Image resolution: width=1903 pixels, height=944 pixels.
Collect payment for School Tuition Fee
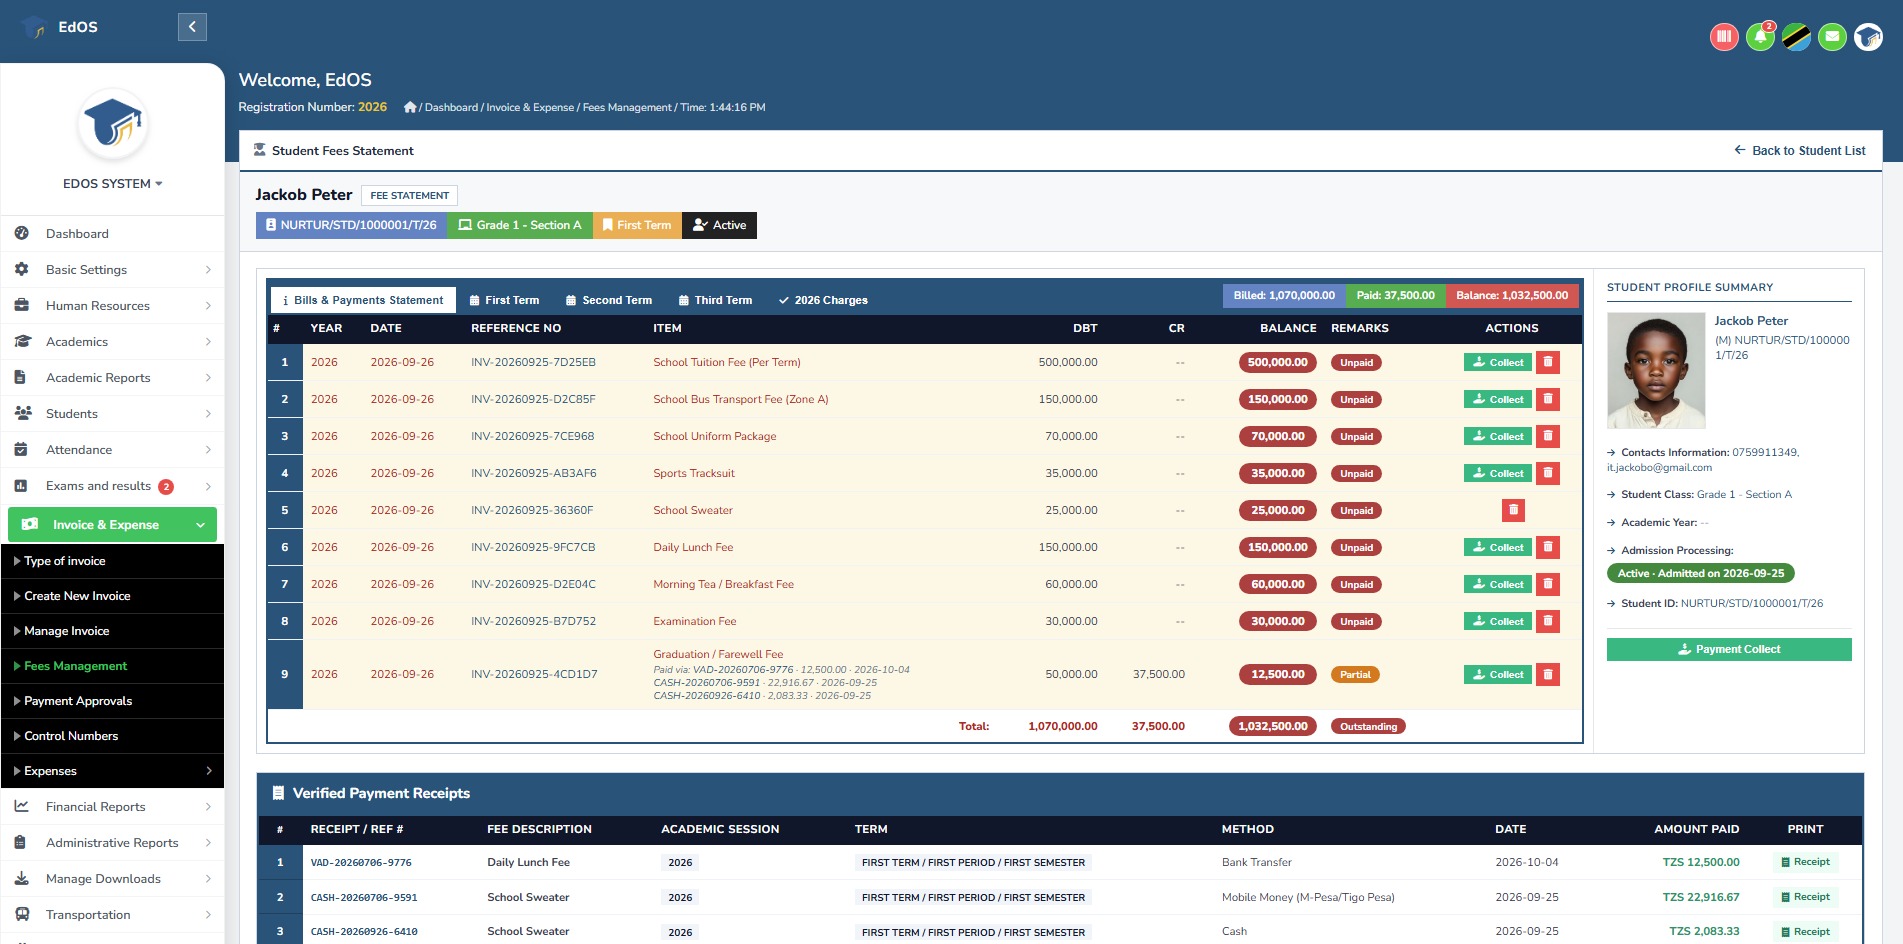[x=1498, y=362]
